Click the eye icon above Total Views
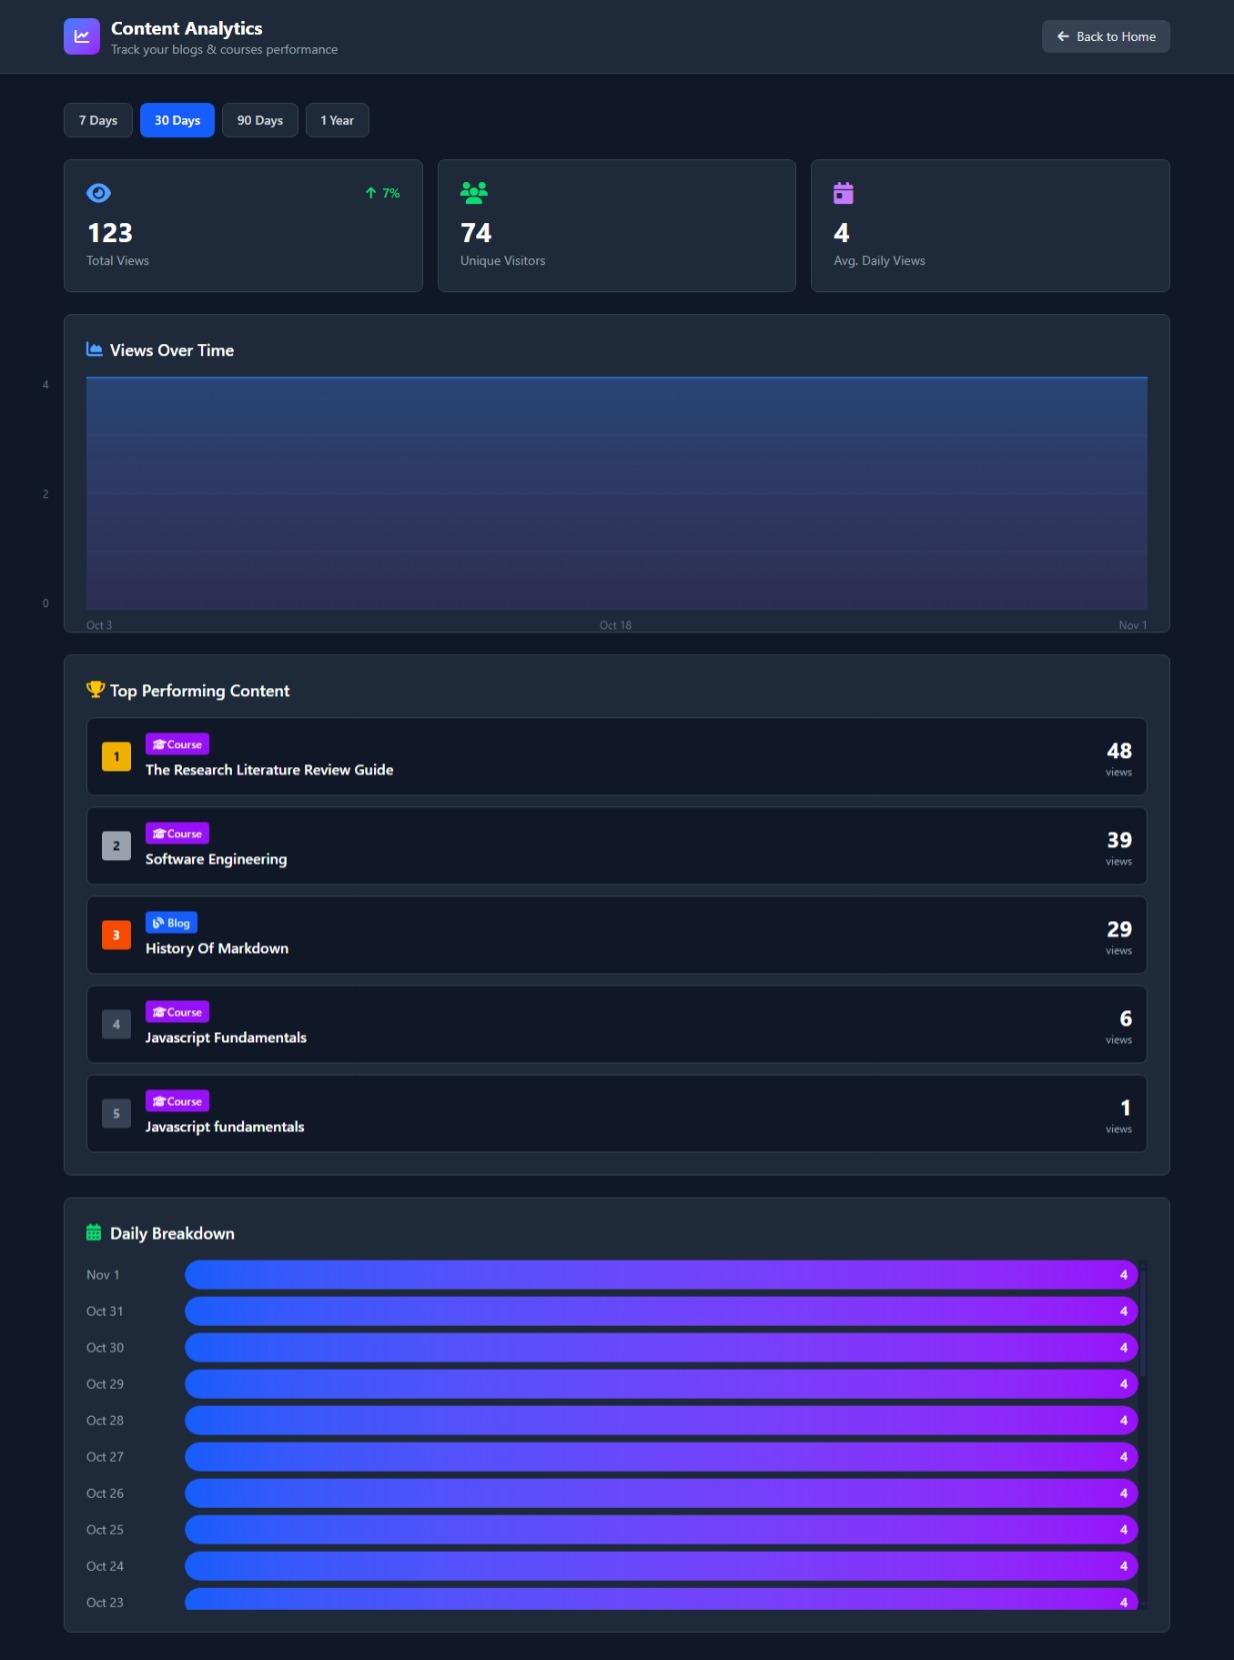This screenshot has height=1660, width=1234. [x=99, y=193]
